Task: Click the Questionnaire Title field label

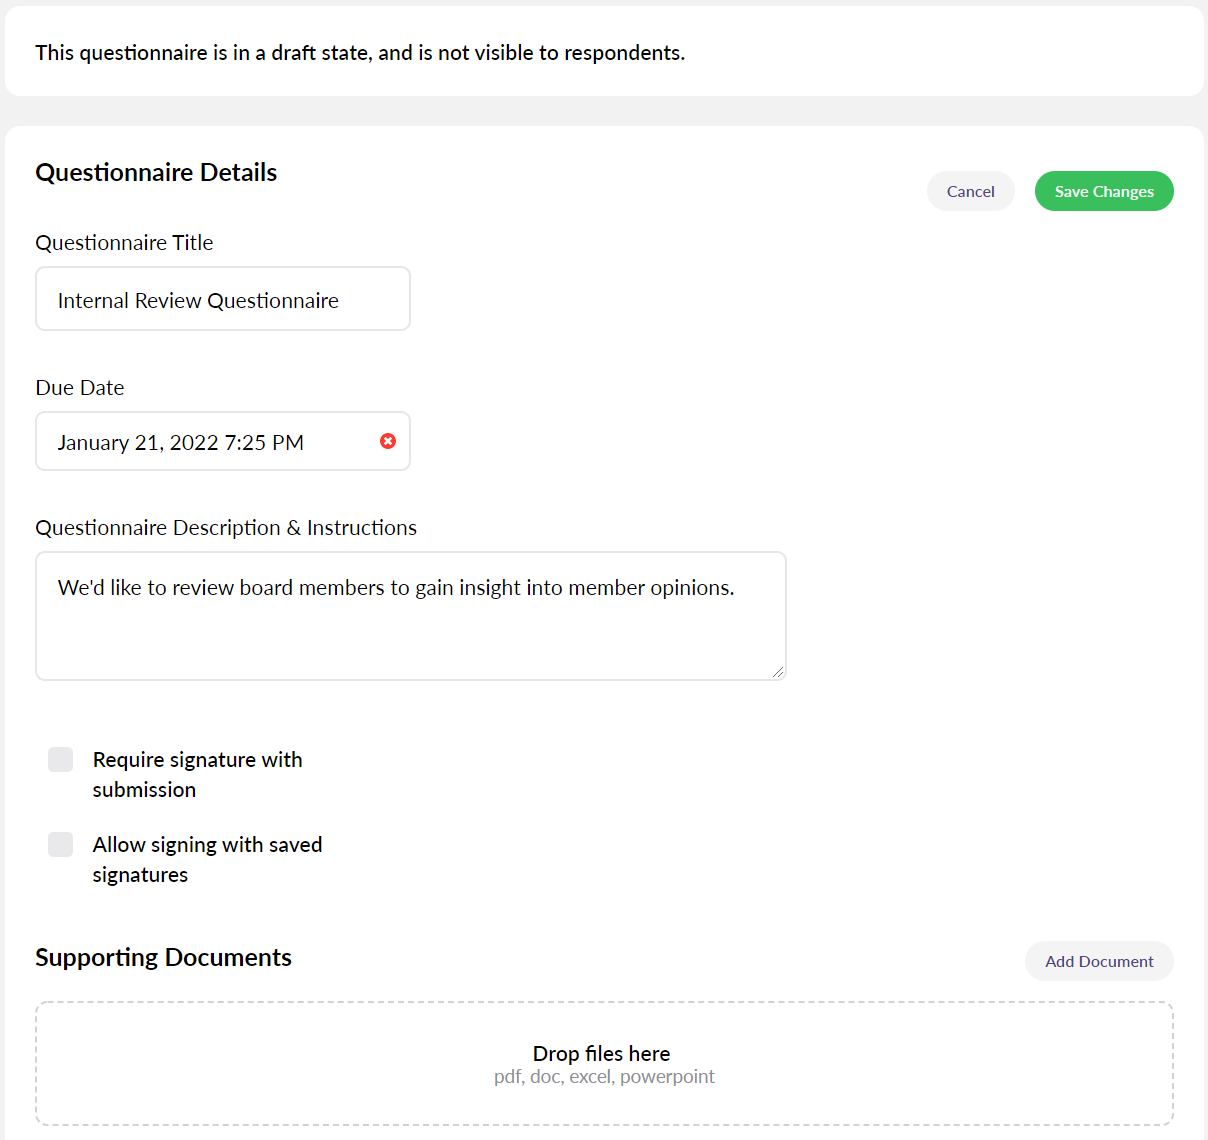Action: point(124,242)
